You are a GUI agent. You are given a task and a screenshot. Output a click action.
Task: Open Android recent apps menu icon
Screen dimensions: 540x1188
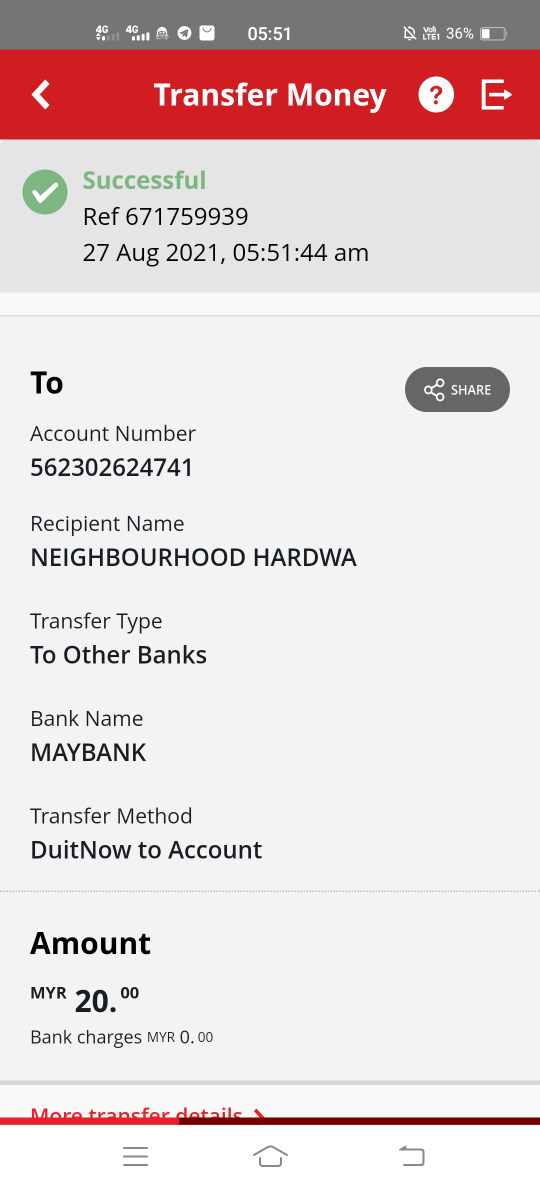[136, 1155]
